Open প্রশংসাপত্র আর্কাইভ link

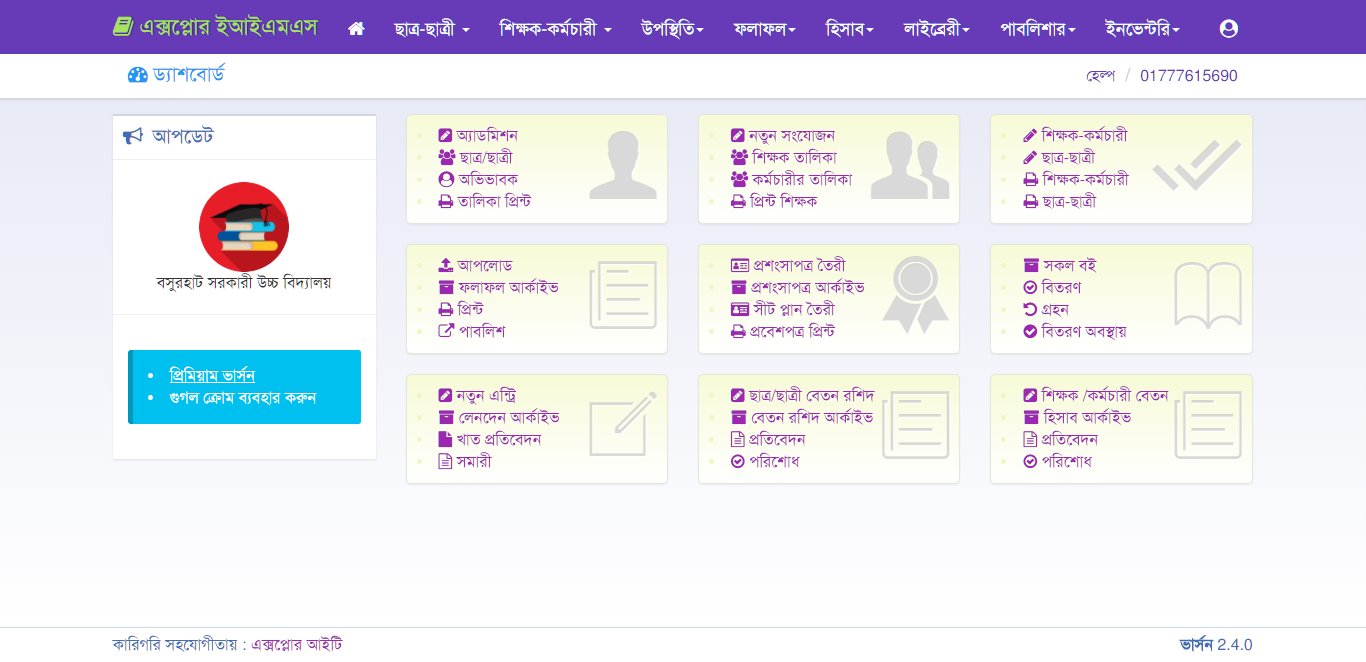(808, 288)
